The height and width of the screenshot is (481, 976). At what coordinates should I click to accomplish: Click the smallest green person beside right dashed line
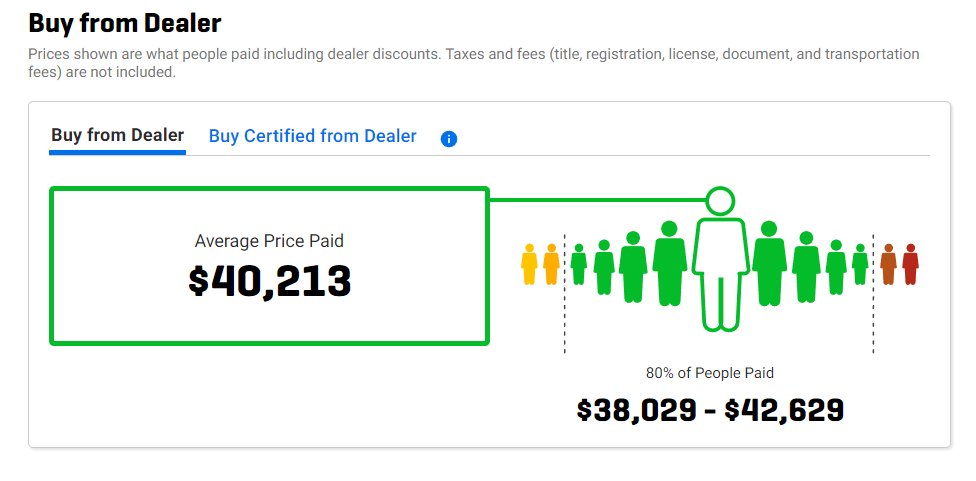(860, 265)
